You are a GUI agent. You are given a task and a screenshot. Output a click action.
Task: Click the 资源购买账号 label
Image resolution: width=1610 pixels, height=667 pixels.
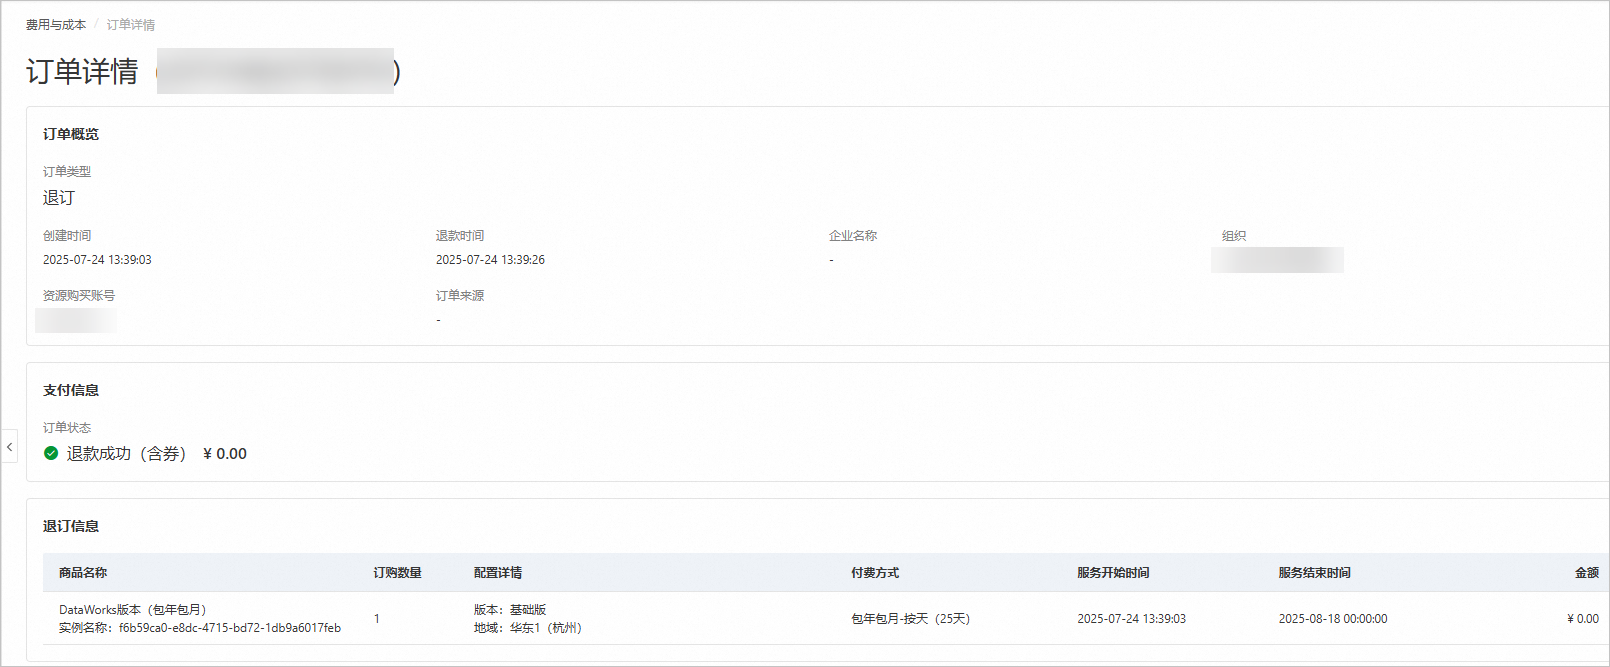pyautogui.click(x=79, y=296)
